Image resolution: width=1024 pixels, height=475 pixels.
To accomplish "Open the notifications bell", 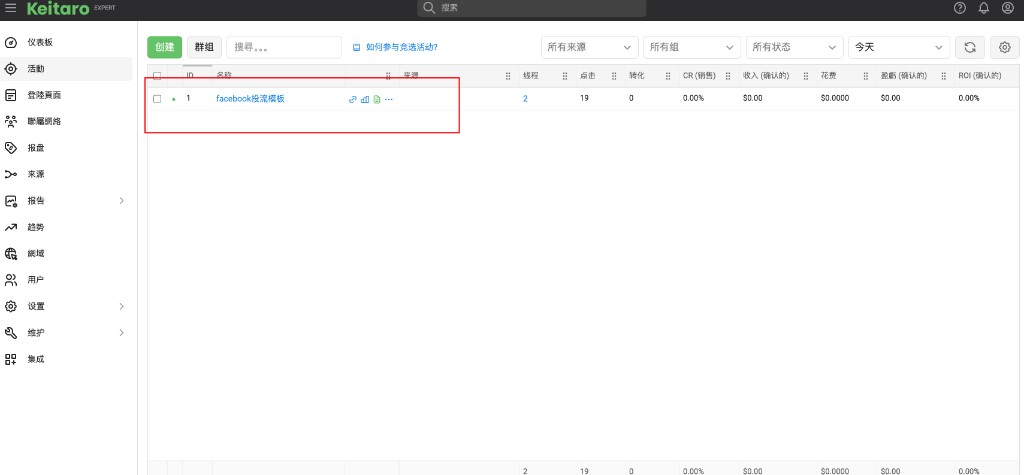I will (x=984, y=8).
